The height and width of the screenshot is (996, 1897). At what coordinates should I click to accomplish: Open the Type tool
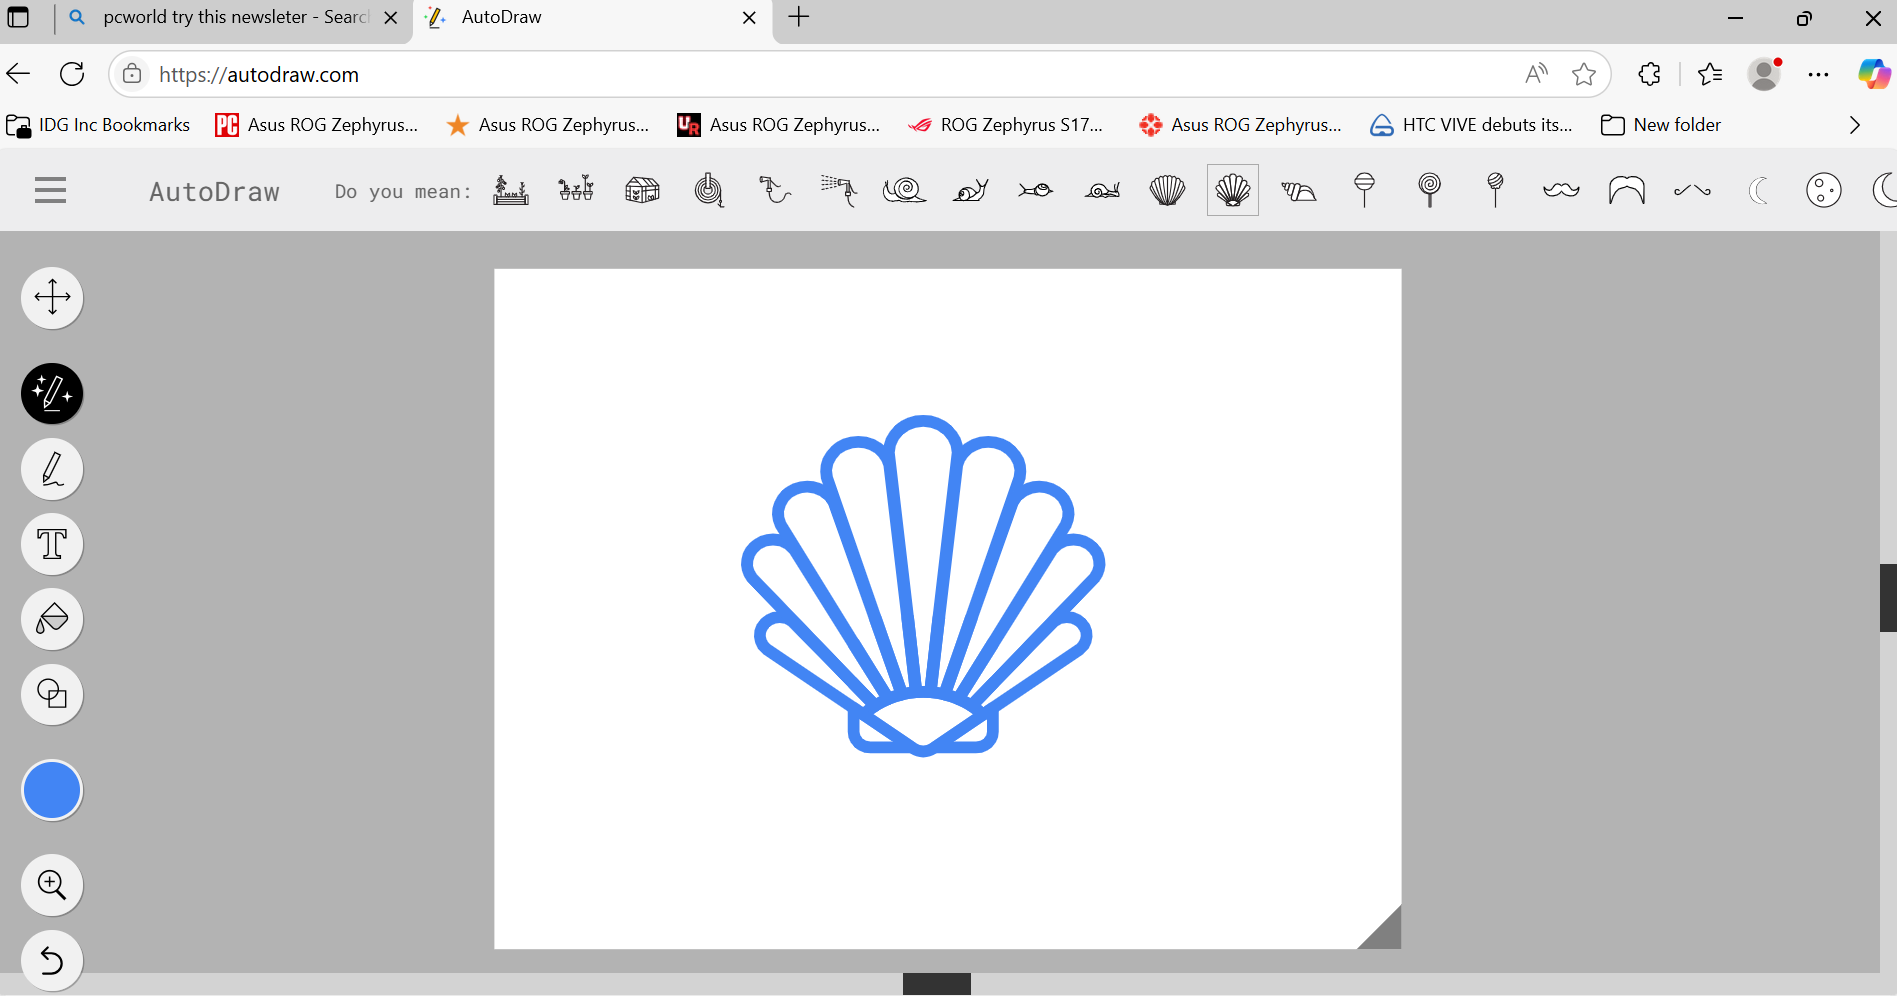51,544
